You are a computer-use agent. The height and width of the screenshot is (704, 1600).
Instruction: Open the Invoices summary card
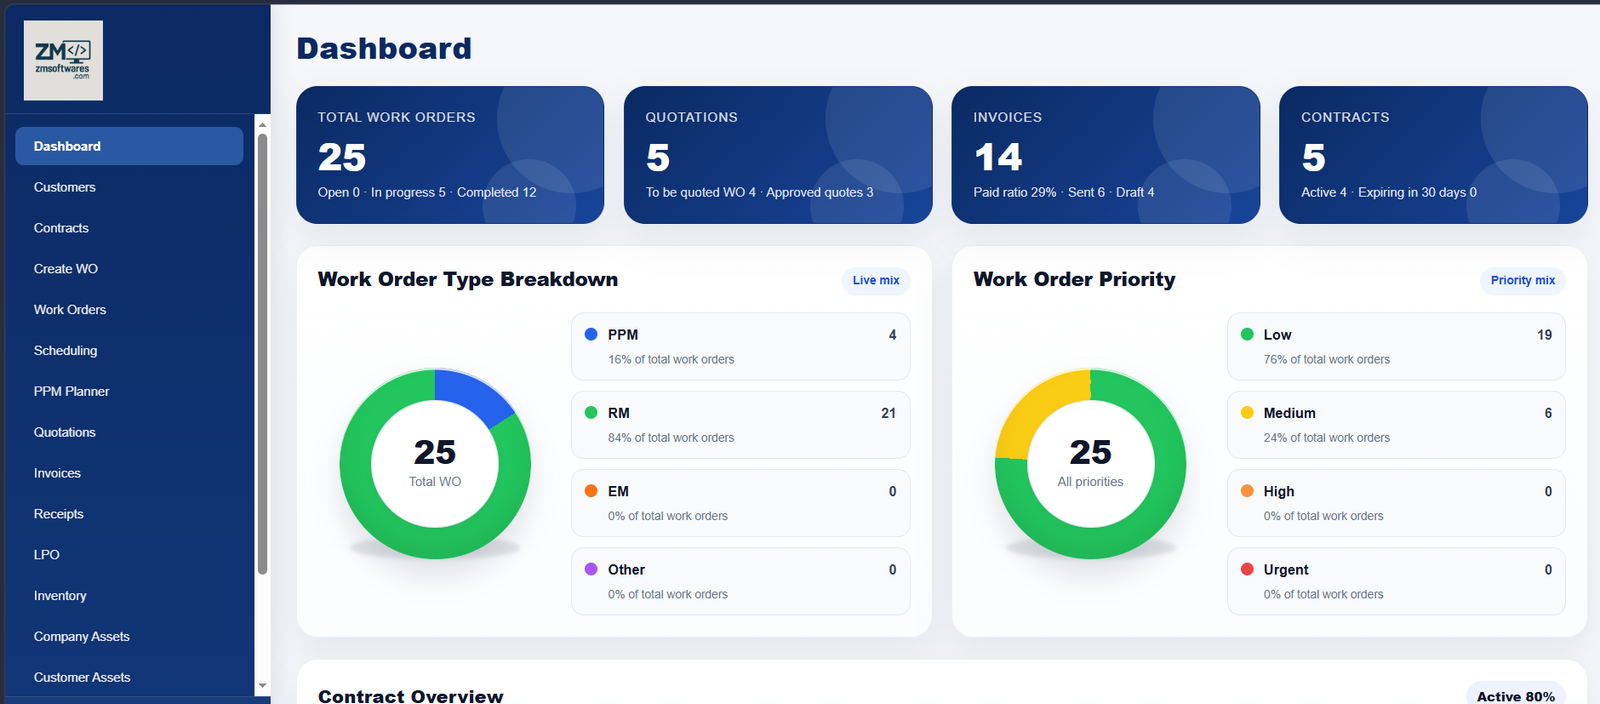click(x=1105, y=155)
